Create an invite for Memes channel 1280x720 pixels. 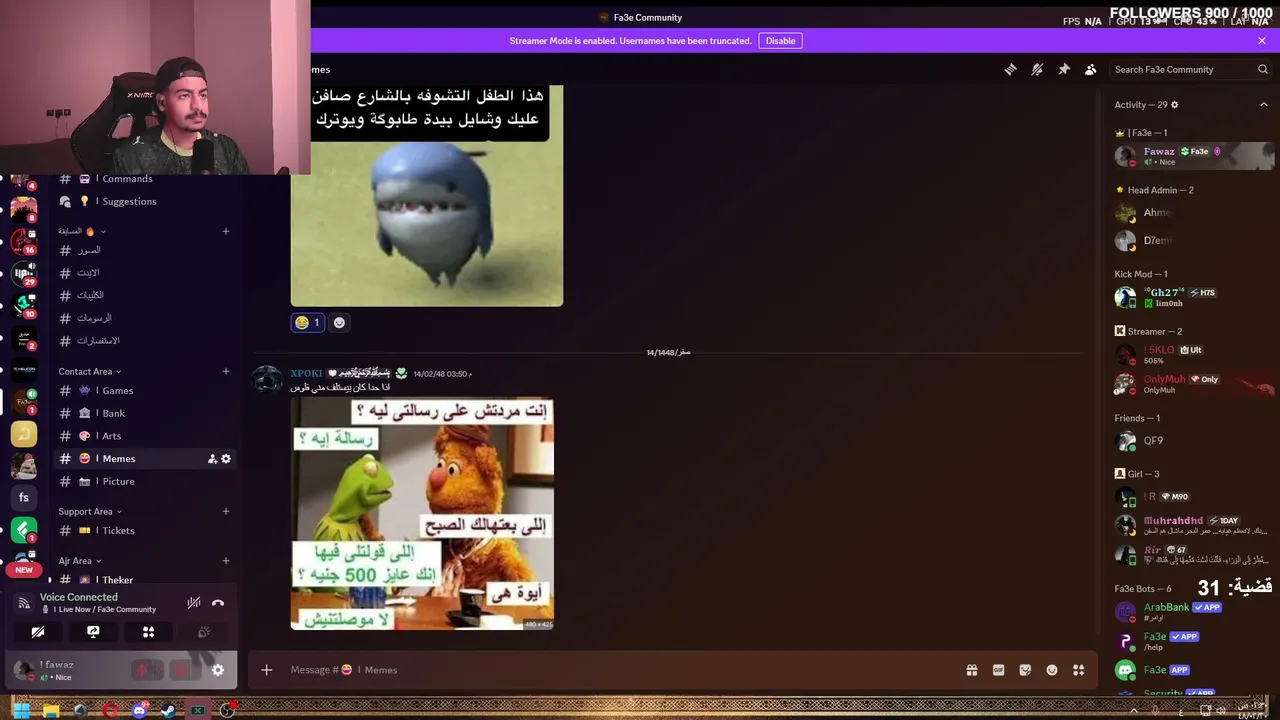point(212,459)
